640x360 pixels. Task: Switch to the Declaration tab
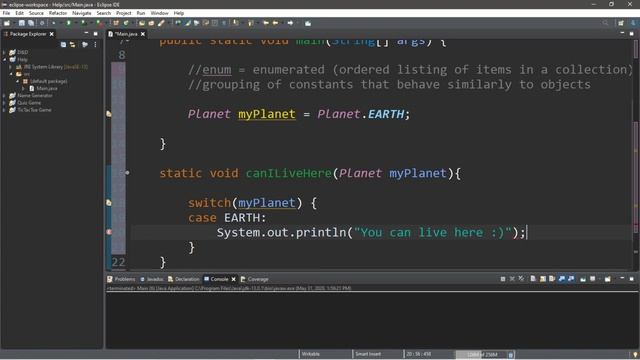(184, 279)
